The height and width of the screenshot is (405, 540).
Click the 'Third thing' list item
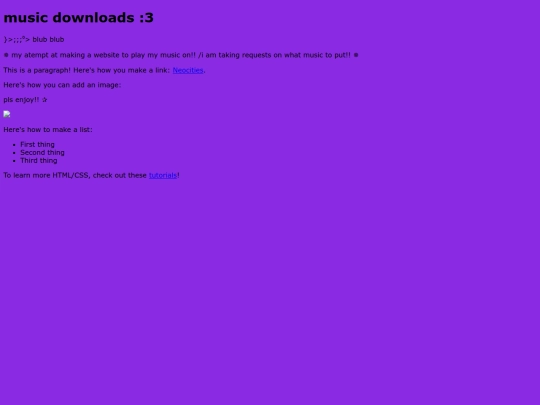[39, 160]
